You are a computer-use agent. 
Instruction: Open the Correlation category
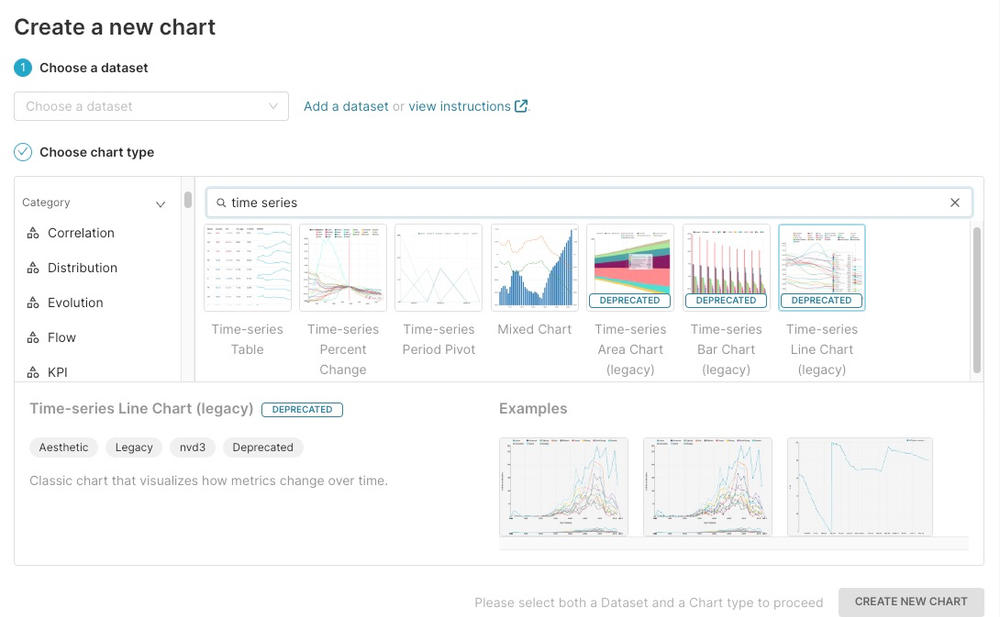click(x=80, y=233)
